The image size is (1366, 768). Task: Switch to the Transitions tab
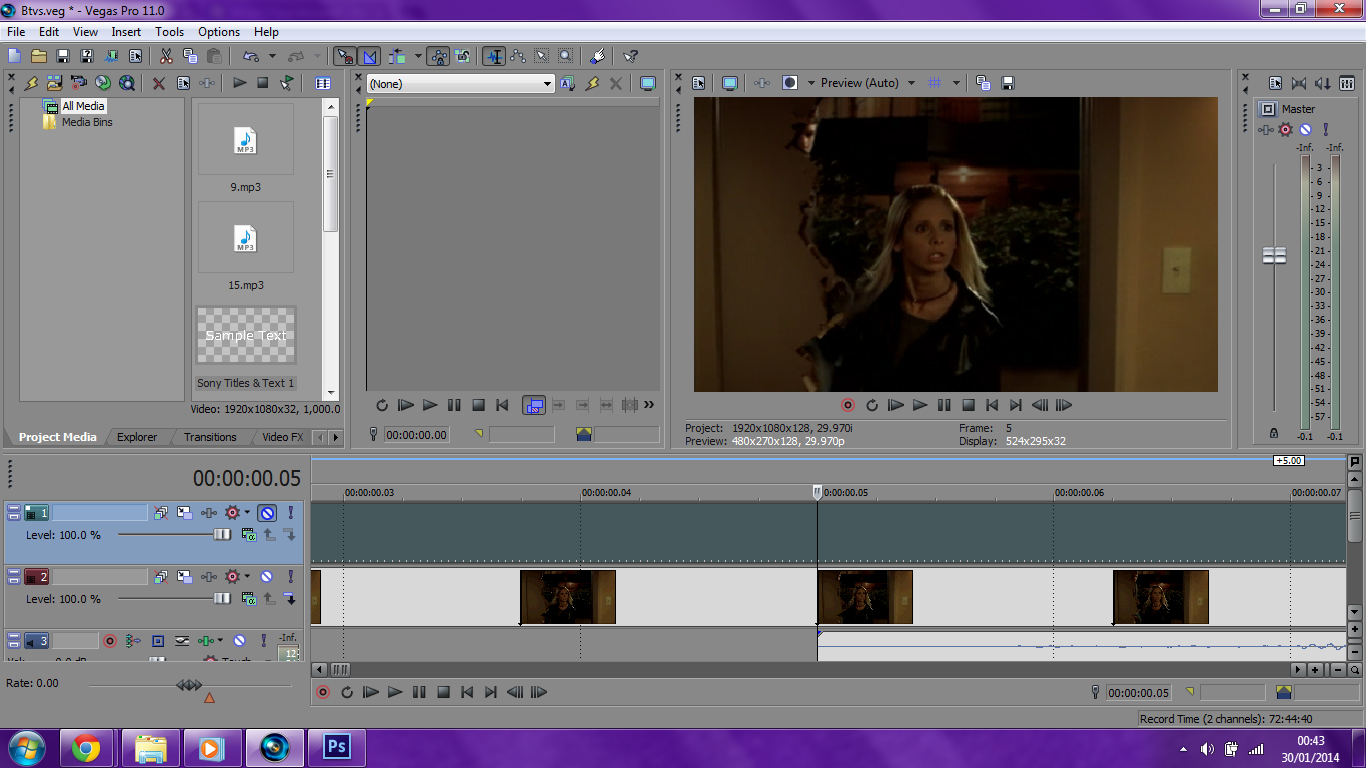tap(210, 437)
